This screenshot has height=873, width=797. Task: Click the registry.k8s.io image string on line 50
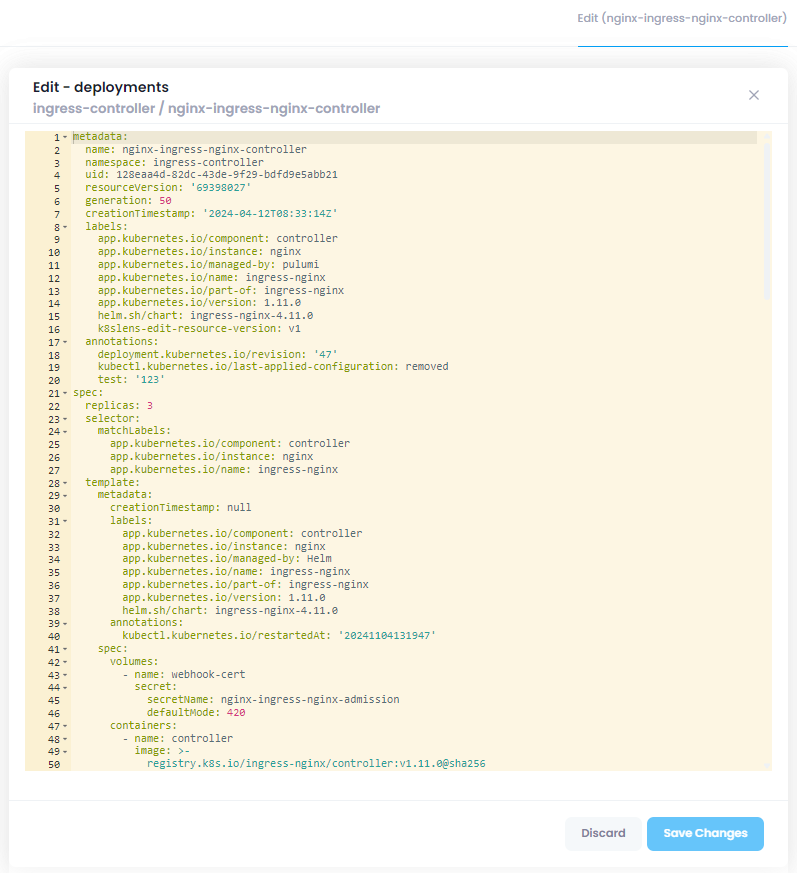(316, 764)
